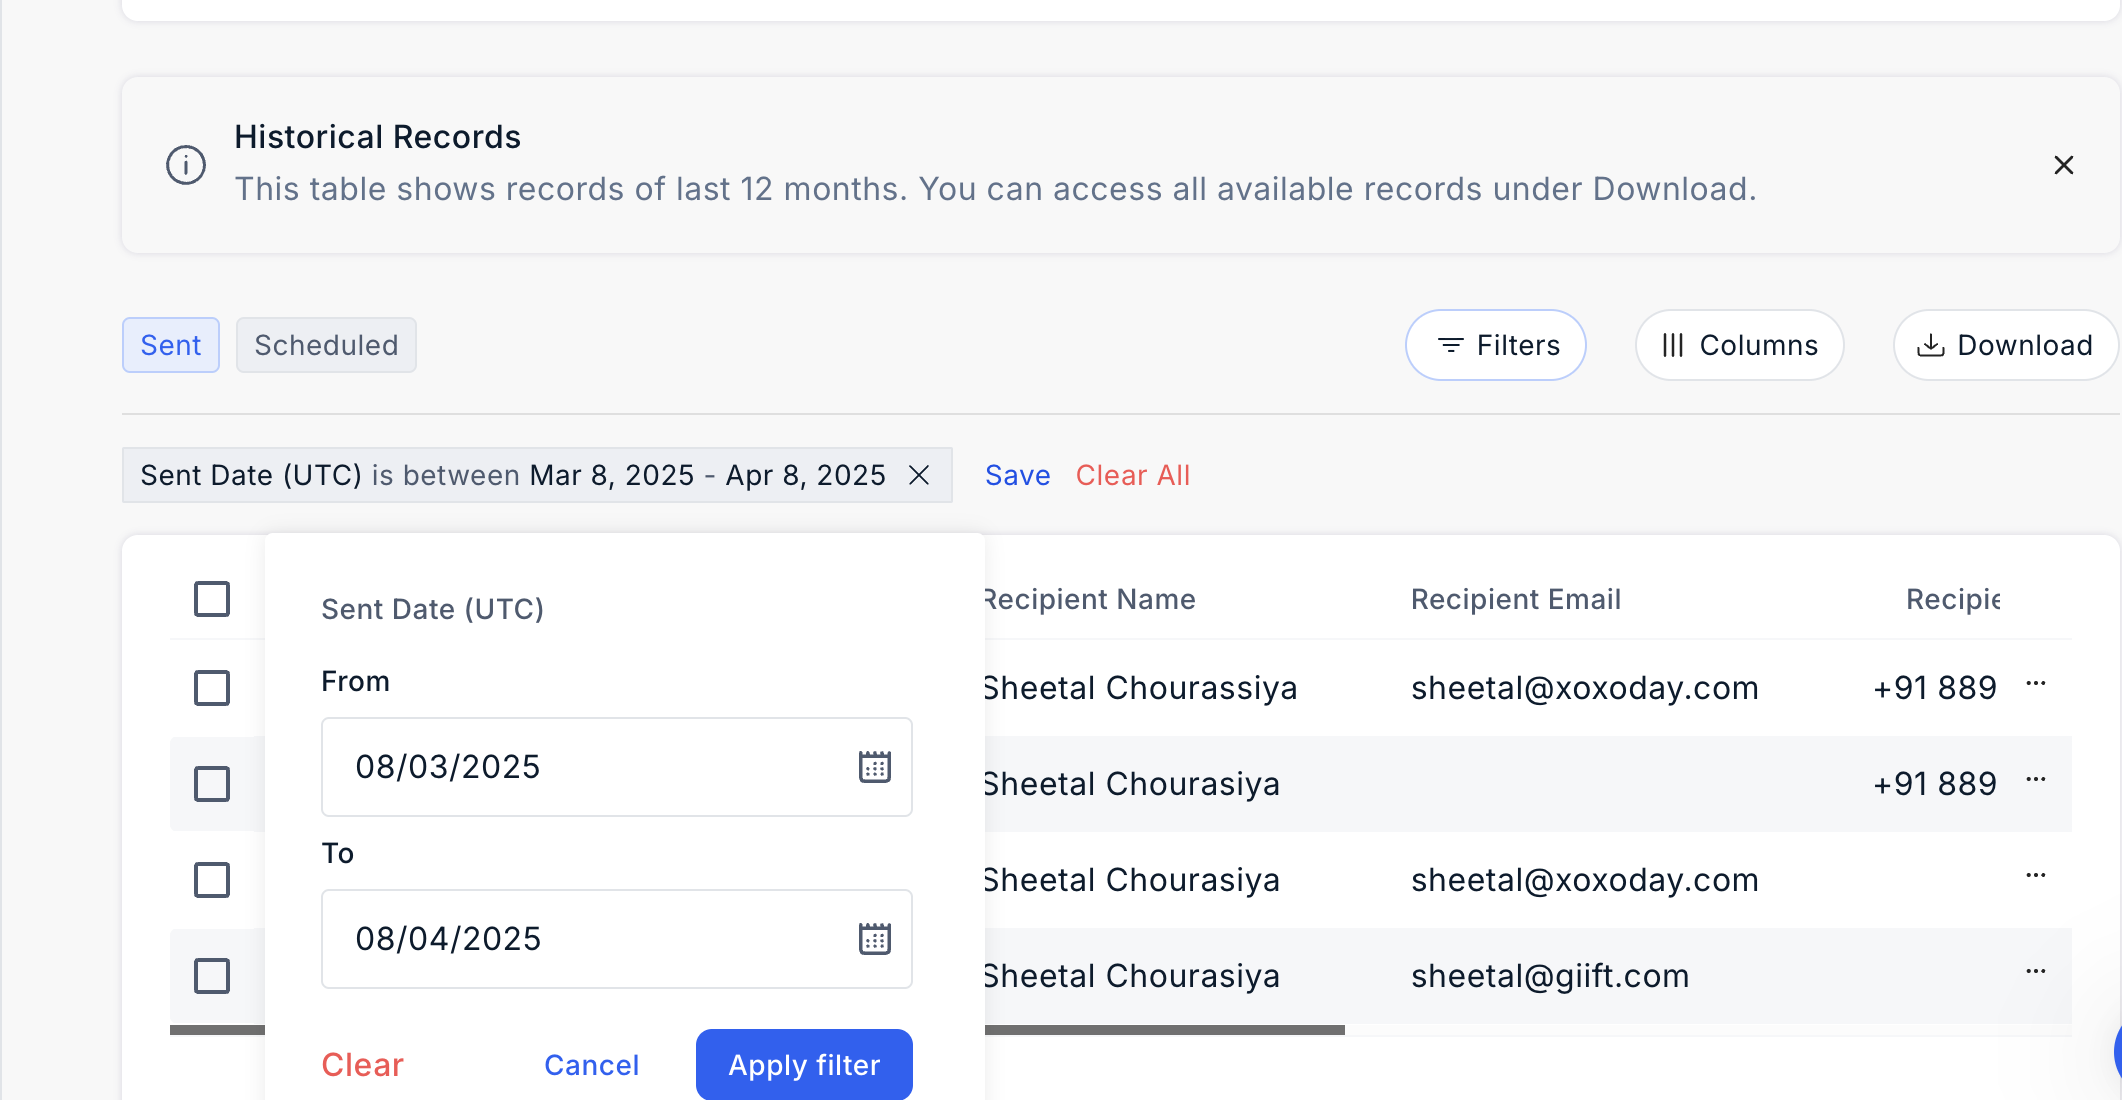Click the horizontal table scrollbar
This screenshot has height=1100, width=2122.
1160,1030
